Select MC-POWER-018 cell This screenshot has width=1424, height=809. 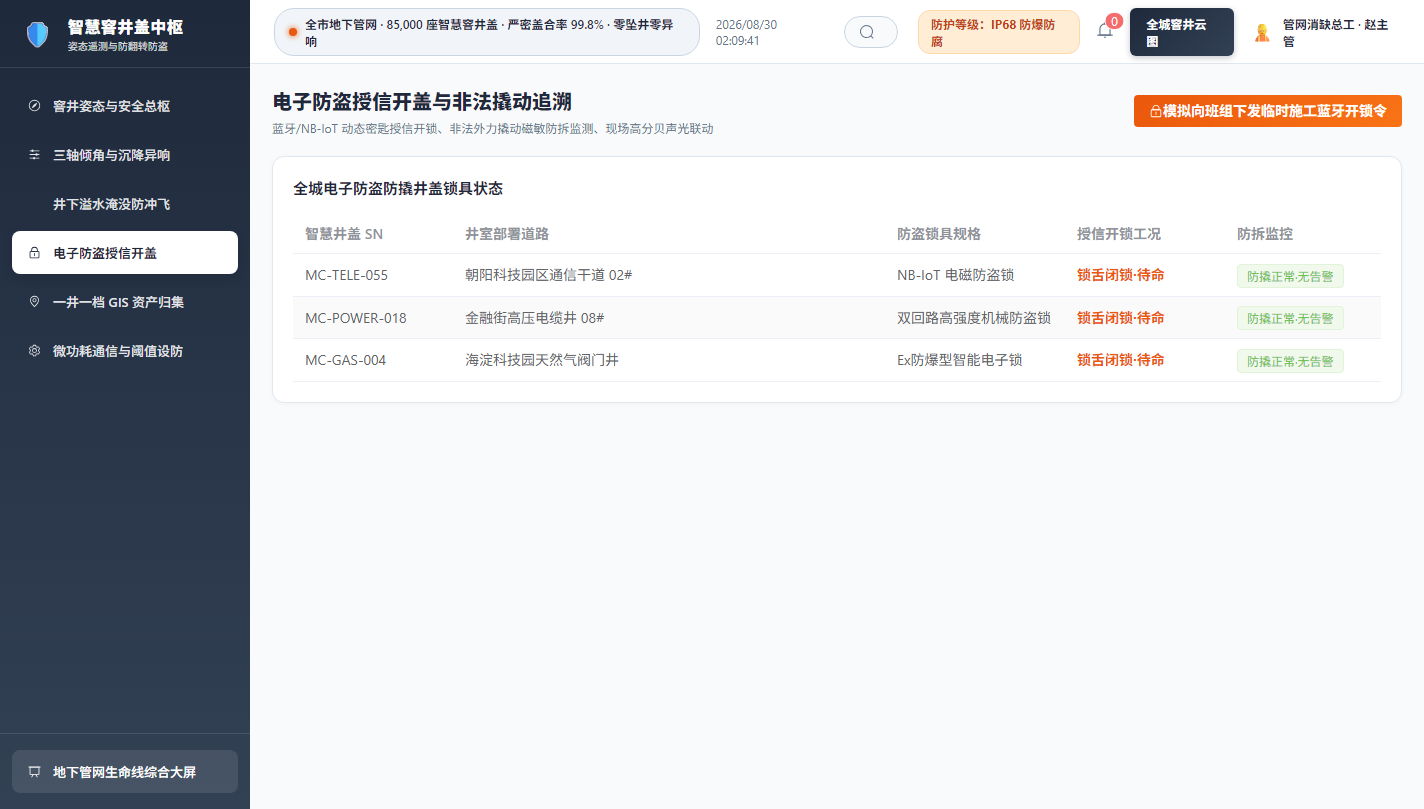tap(356, 318)
